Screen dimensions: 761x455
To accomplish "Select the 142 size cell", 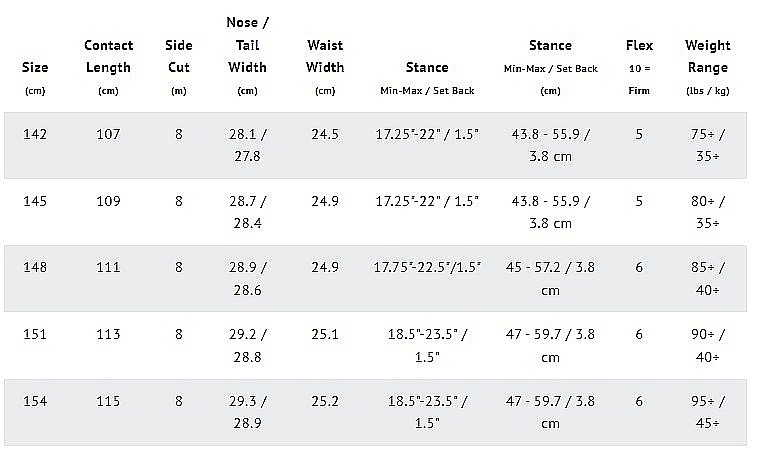I will coord(35,134).
